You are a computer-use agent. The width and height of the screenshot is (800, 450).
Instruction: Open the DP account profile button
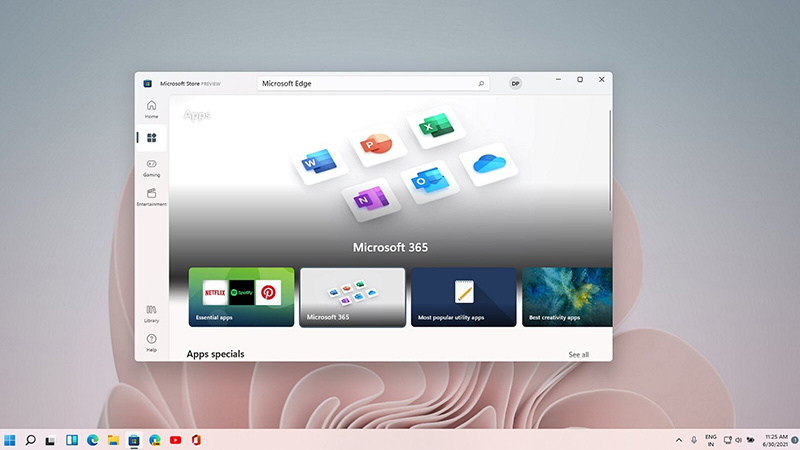click(515, 84)
